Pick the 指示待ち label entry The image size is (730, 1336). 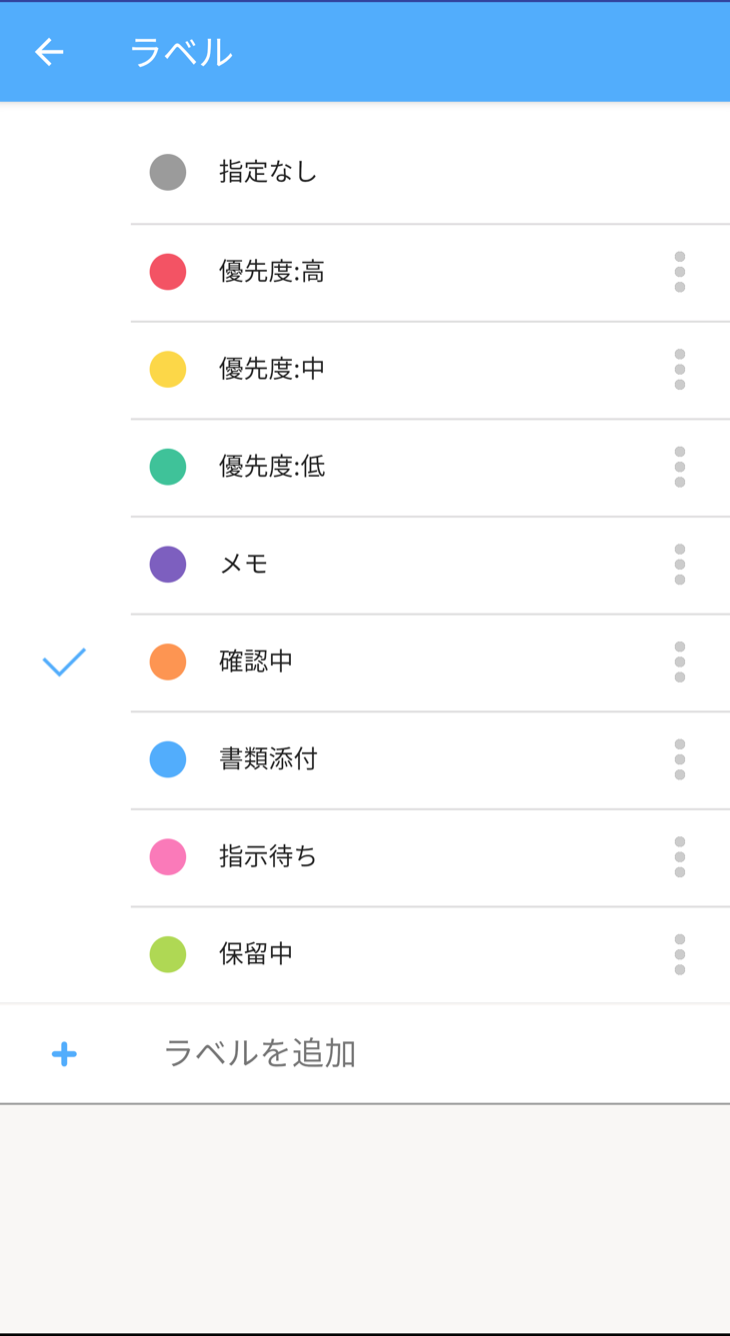pos(268,857)
